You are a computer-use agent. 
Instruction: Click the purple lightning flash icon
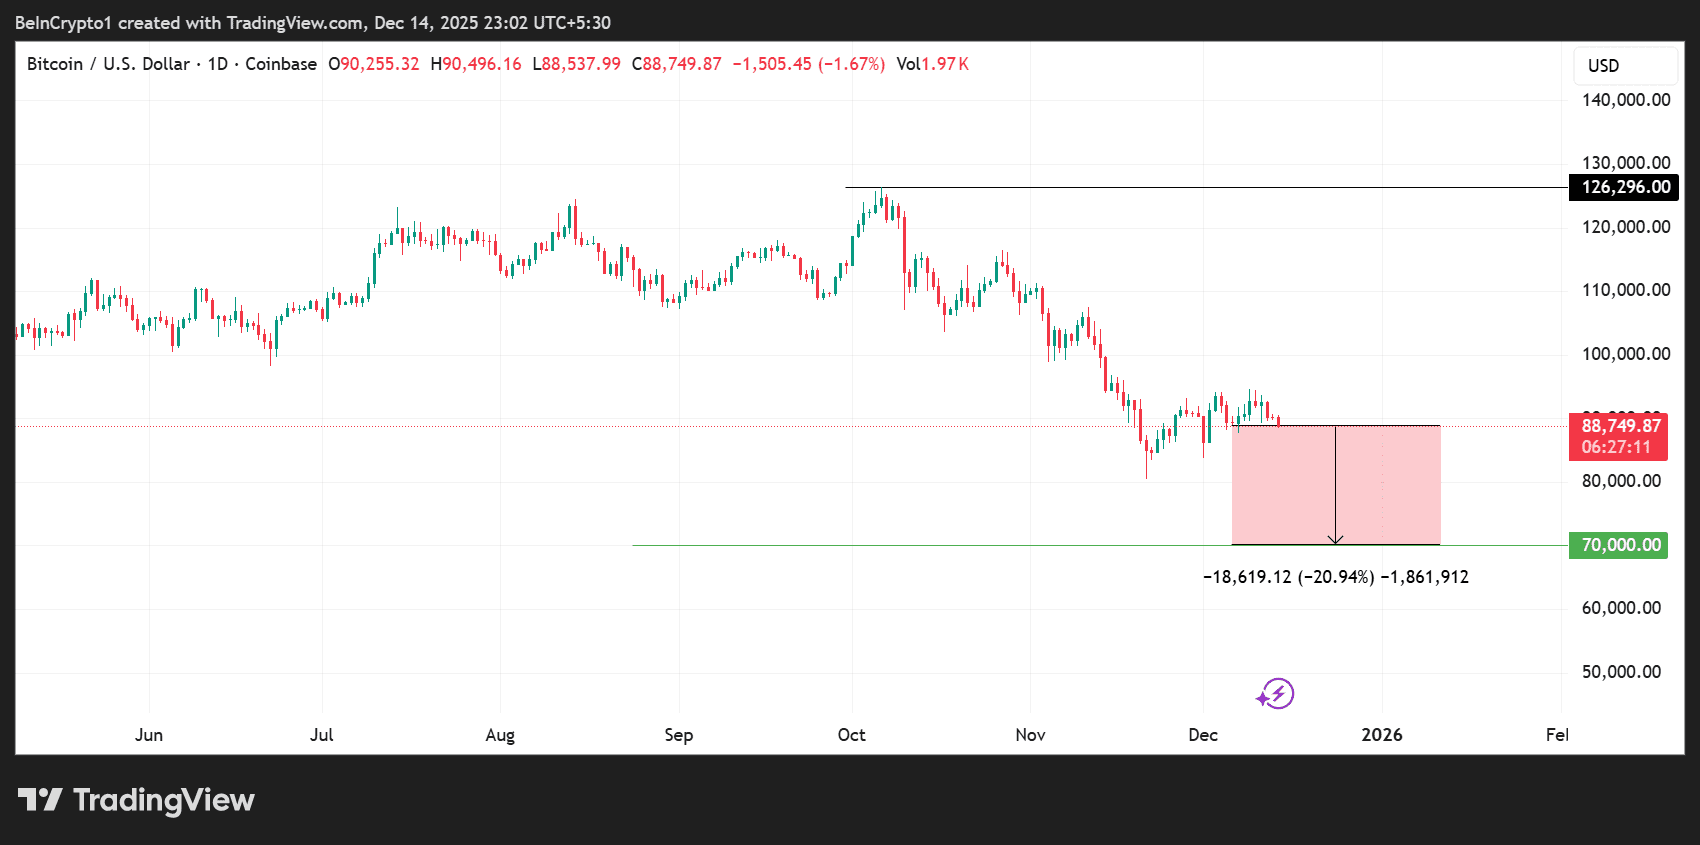[1276, 693]
